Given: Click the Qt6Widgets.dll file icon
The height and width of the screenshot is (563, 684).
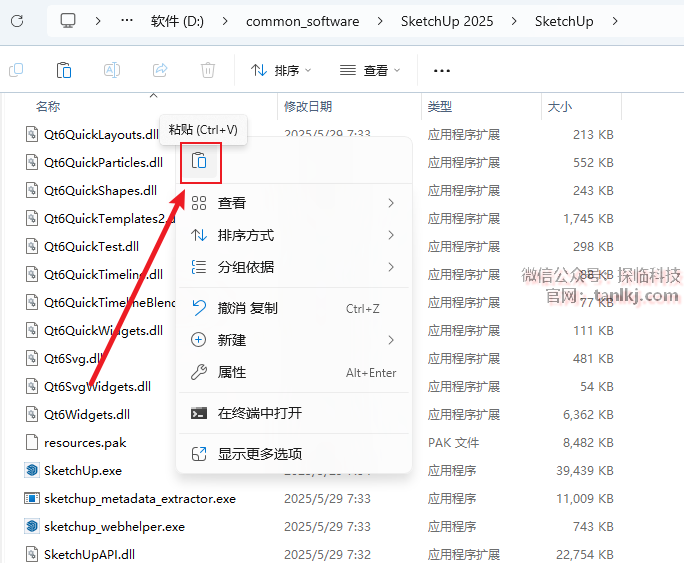Looking at the screenshot, I should tap(32, 414).
